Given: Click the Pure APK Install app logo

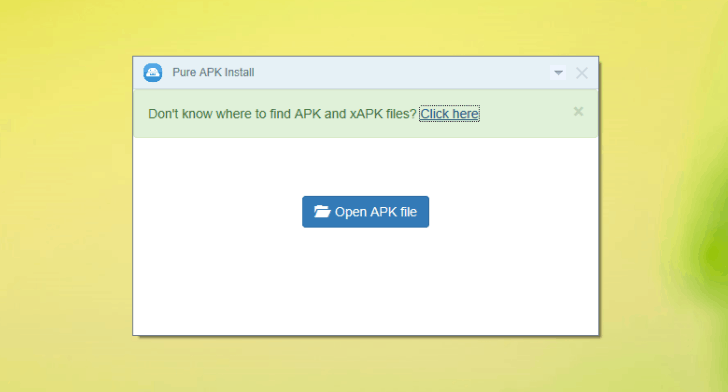Looking at the screenshot, I should (152, 73).
